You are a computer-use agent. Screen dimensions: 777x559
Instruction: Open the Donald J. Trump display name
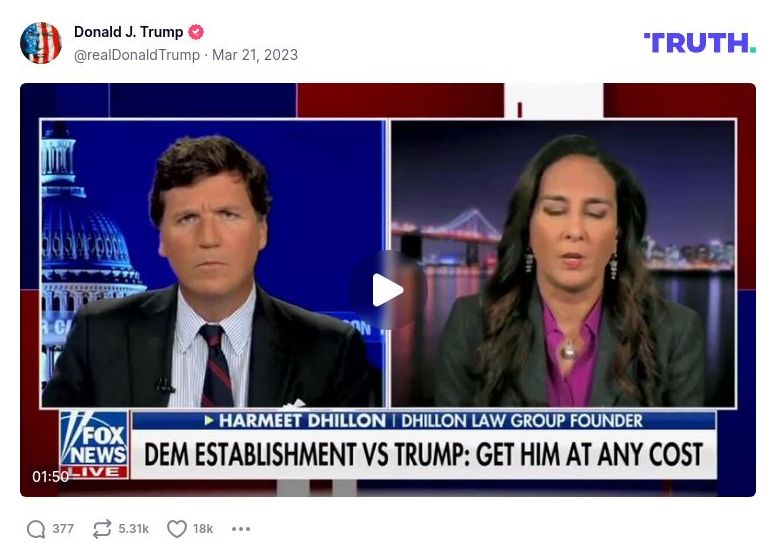pyautogui.click(x=128, y=32)
